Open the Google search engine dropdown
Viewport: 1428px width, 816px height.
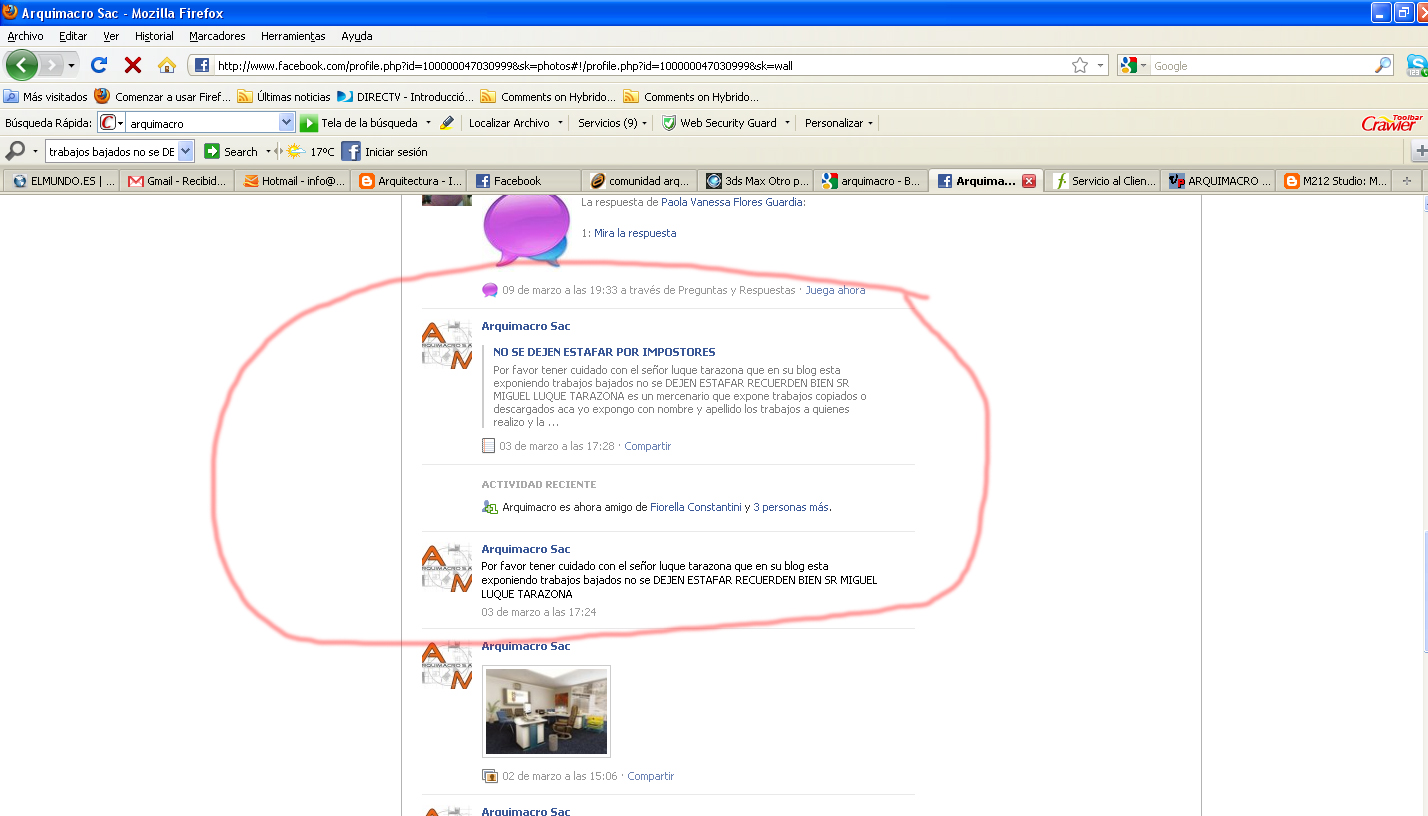click(1134, 66)
